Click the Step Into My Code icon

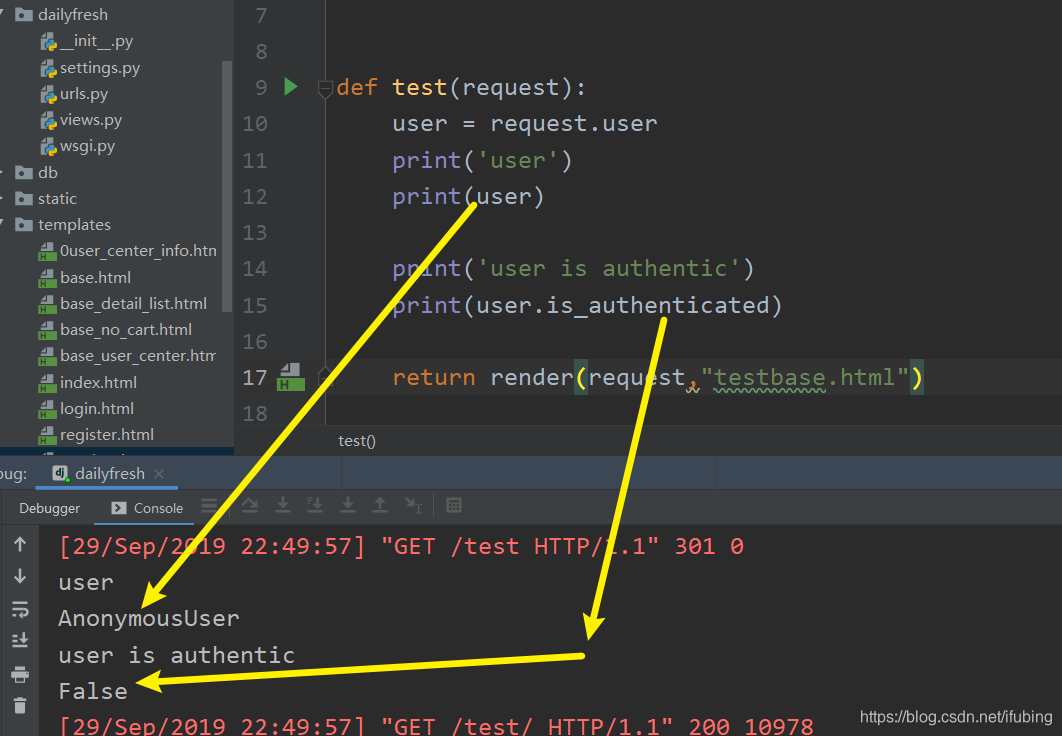coord(315,505)
